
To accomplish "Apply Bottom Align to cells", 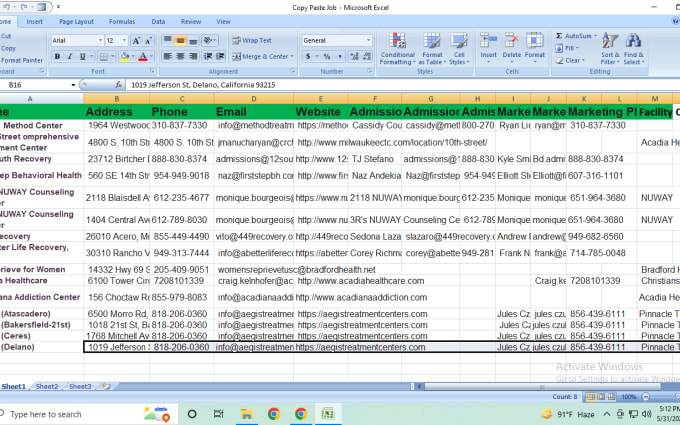I will [x=193, y=41].
